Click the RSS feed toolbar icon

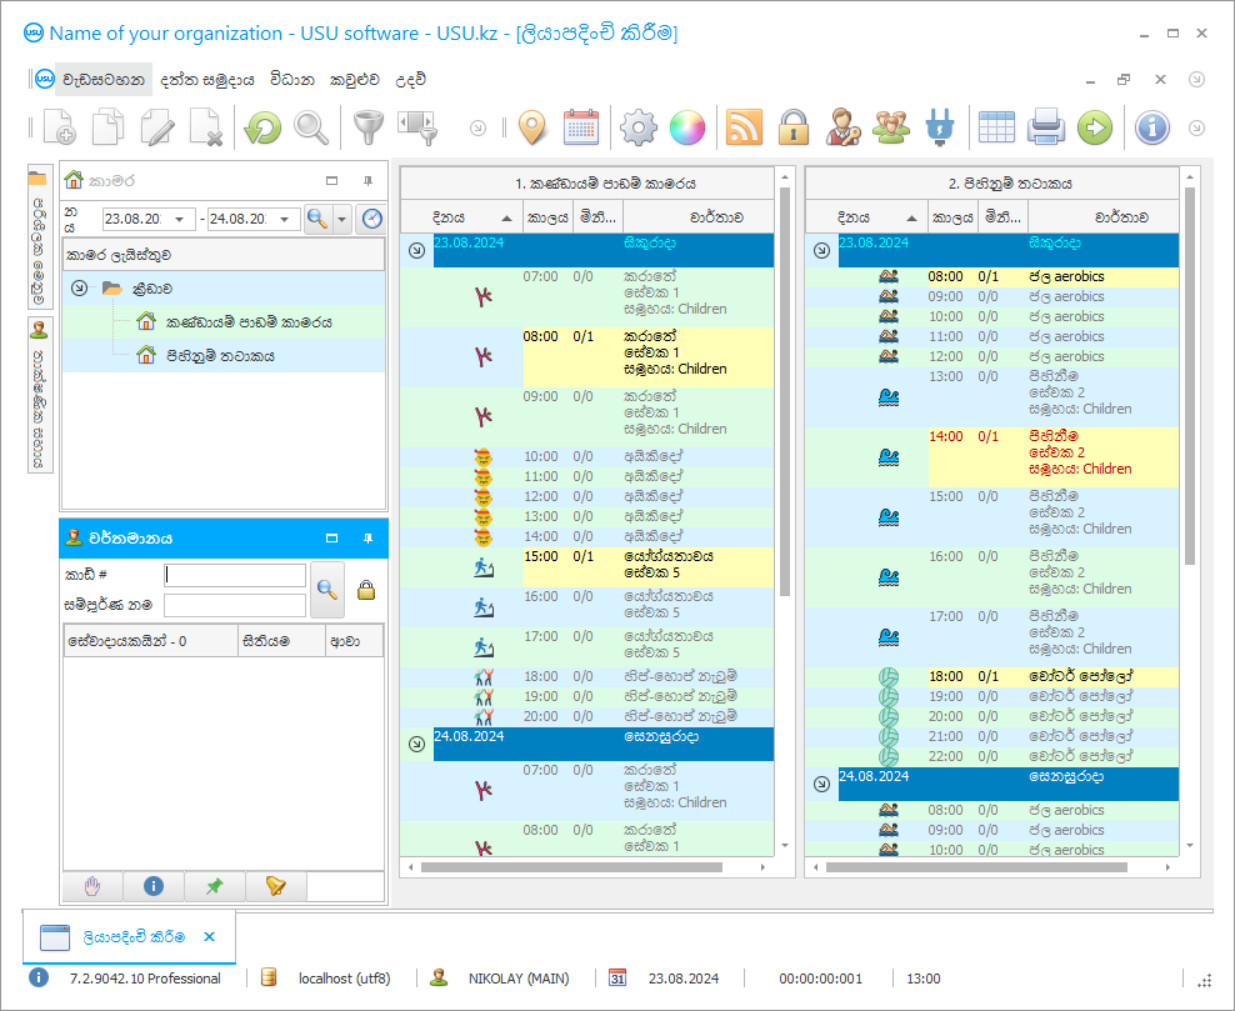click(743, 128)
